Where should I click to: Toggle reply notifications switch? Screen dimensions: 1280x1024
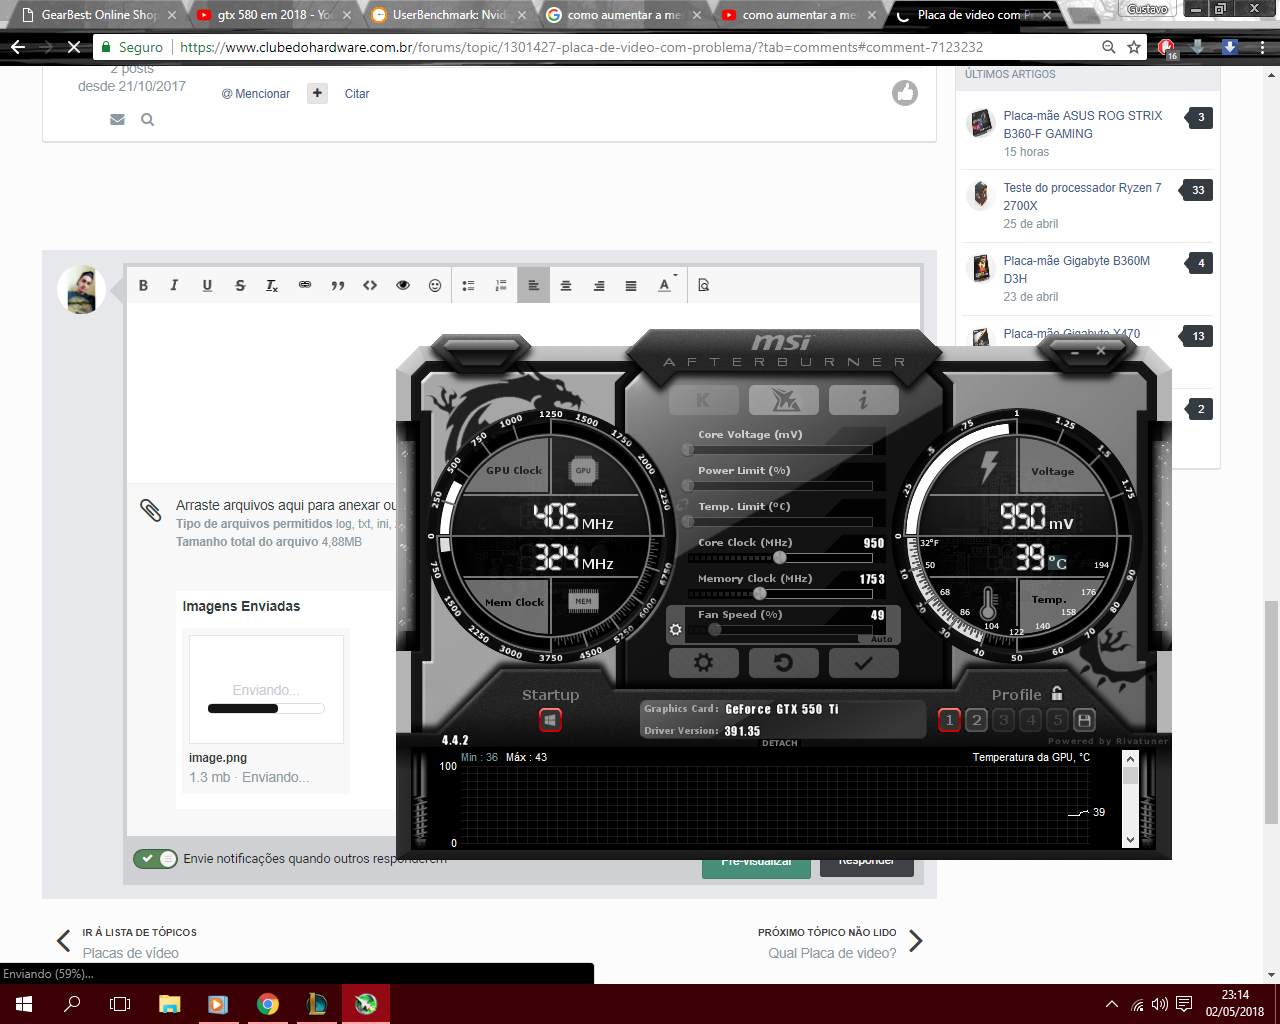(155, 859)
